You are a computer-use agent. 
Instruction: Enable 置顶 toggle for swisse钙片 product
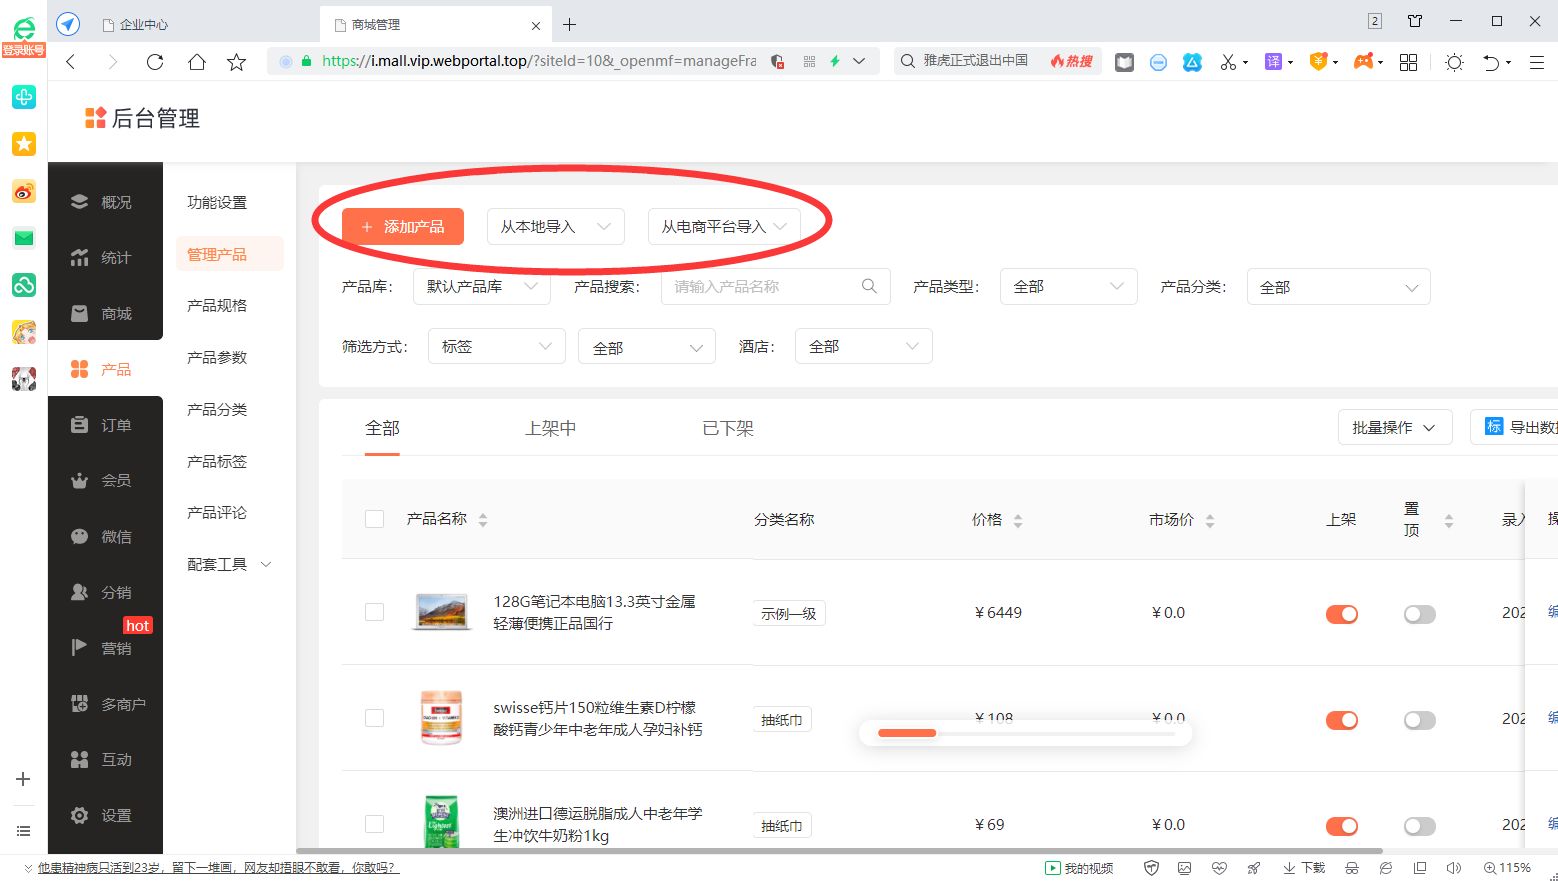point(1419,720)
